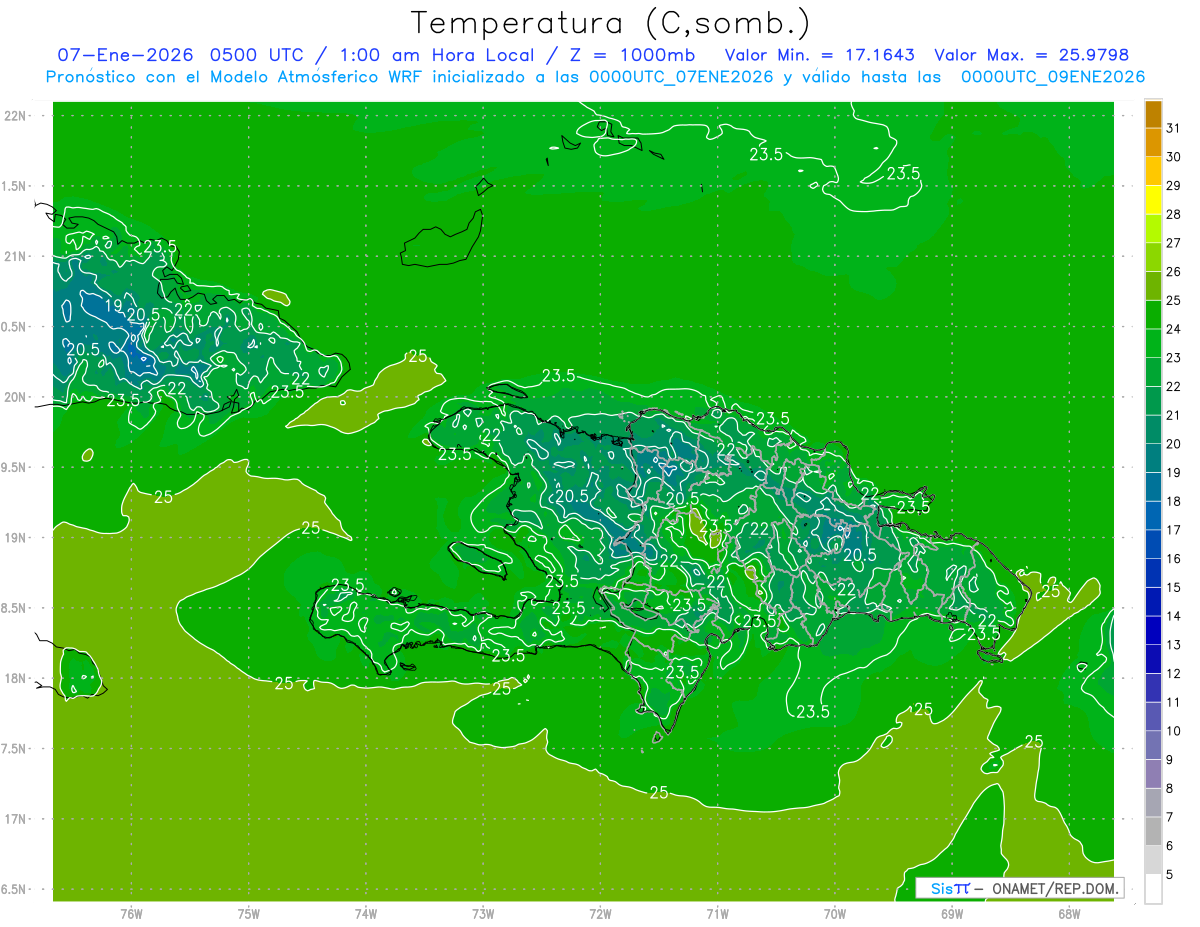Click the '73W' longitude axis label
This screenshot has height=927, width=1200.
click(x=483, y=913)
